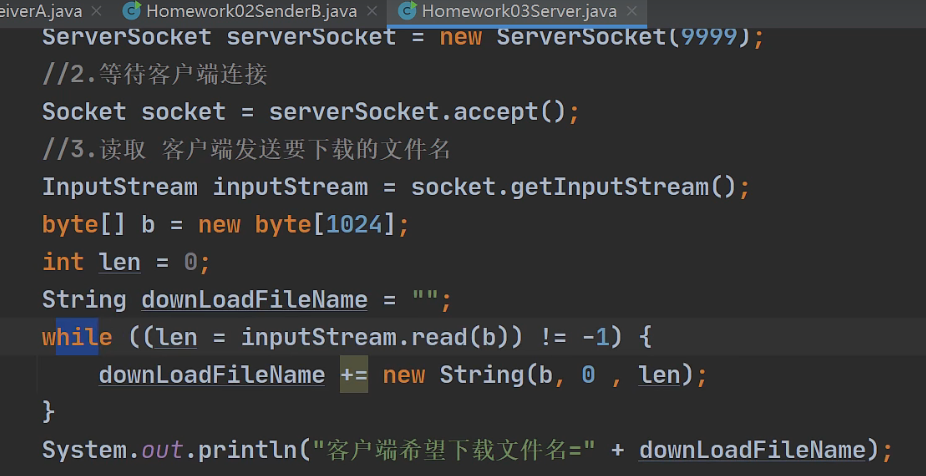Close the eiverA.java tab
The width and height of the screenshot is (926, 476).
[x=97, y=11]
